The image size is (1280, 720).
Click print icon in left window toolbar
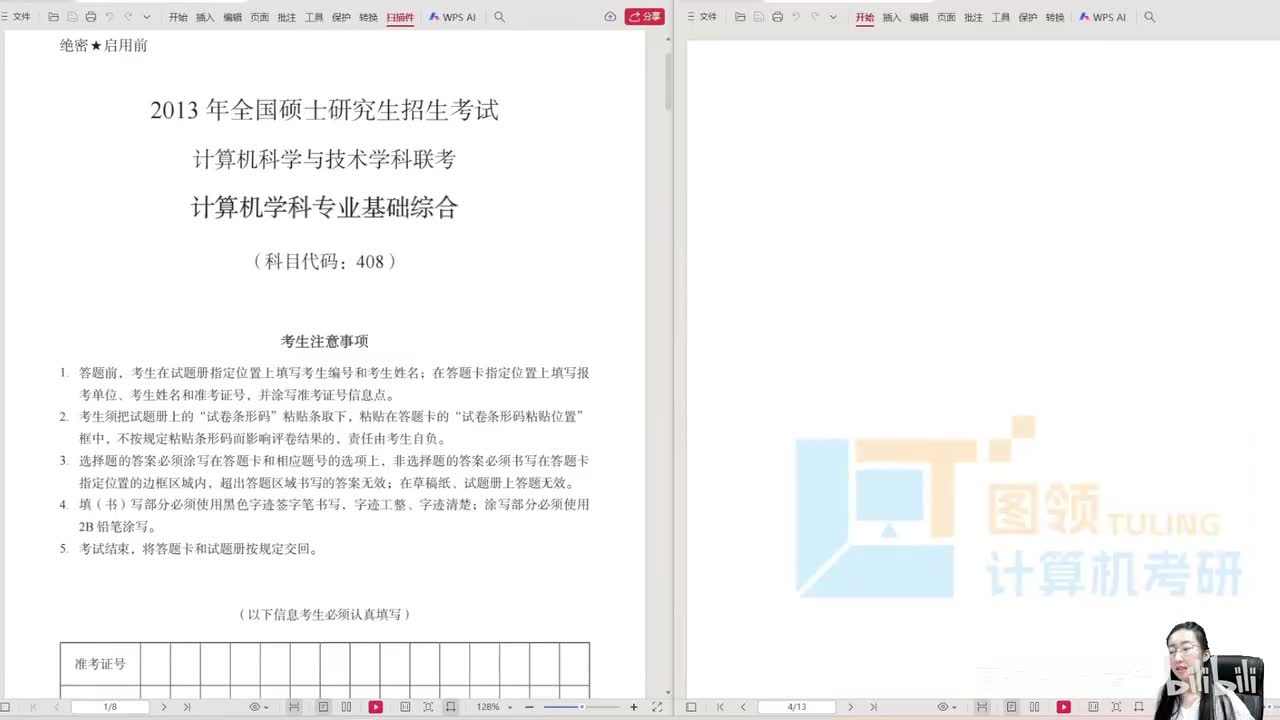[91, 17]
